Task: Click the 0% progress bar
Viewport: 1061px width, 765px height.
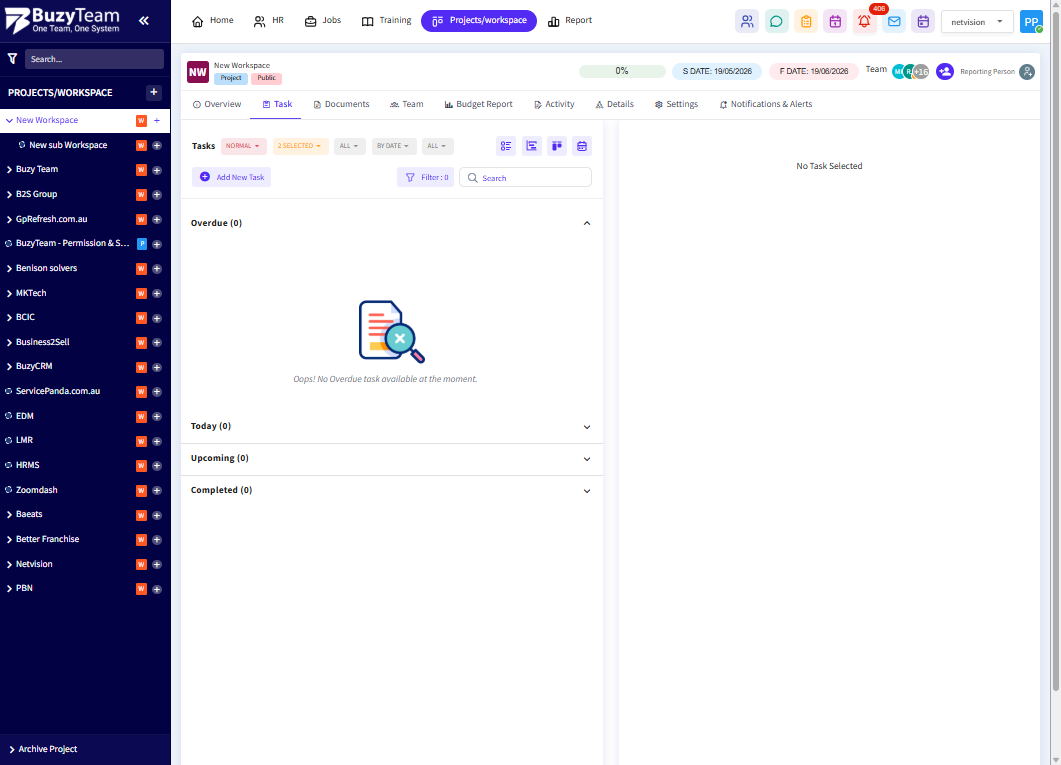Action: point(622,71)
